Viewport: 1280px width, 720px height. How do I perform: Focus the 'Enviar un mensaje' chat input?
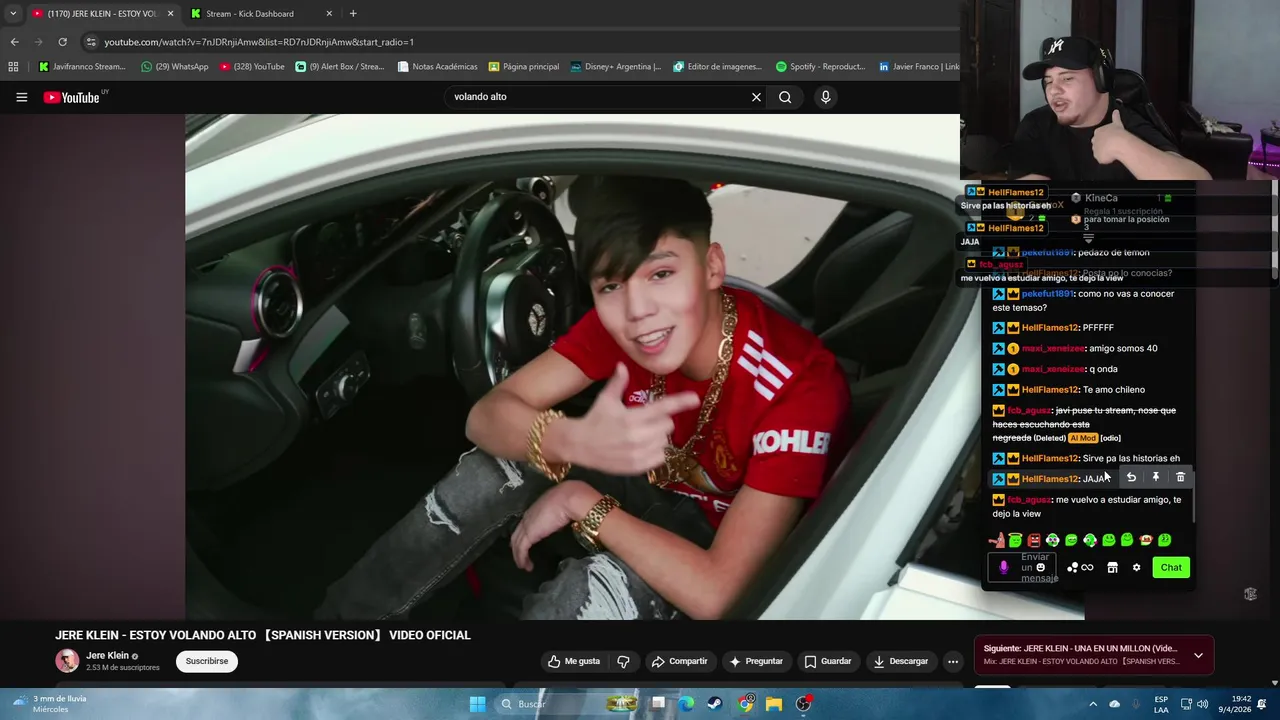click(x=1022, y=568)
